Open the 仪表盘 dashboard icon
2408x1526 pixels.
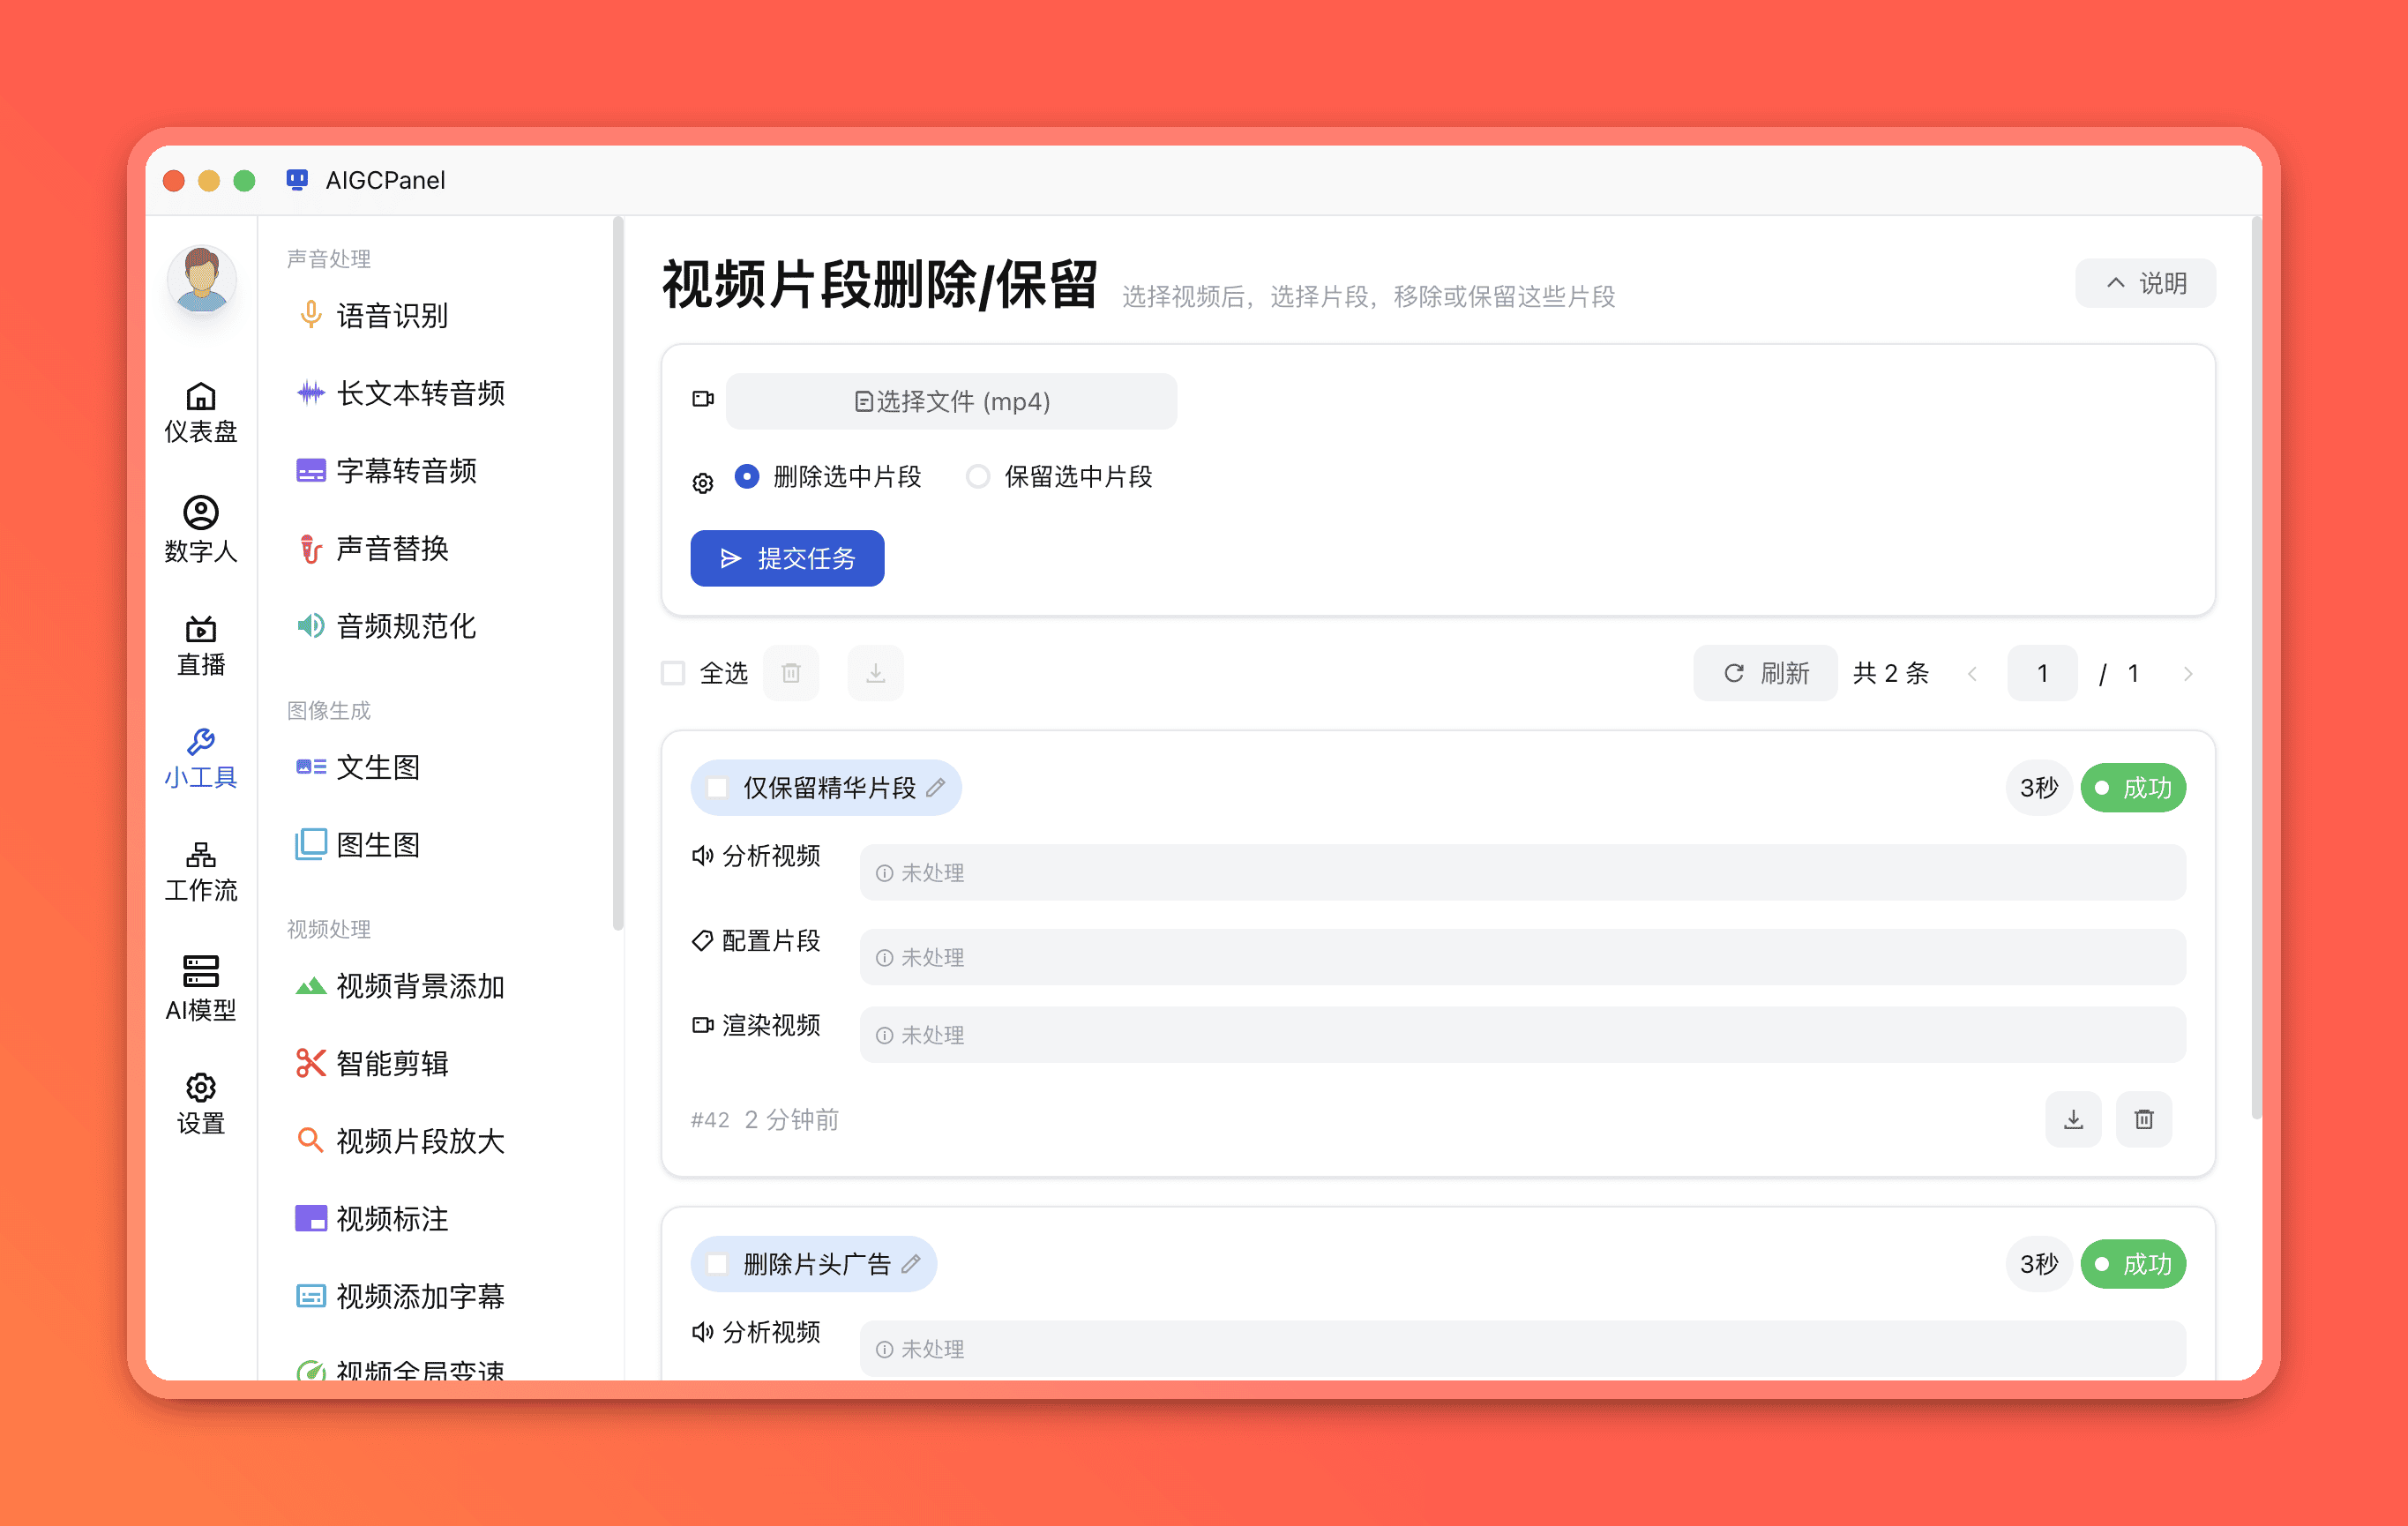(200, 411)
